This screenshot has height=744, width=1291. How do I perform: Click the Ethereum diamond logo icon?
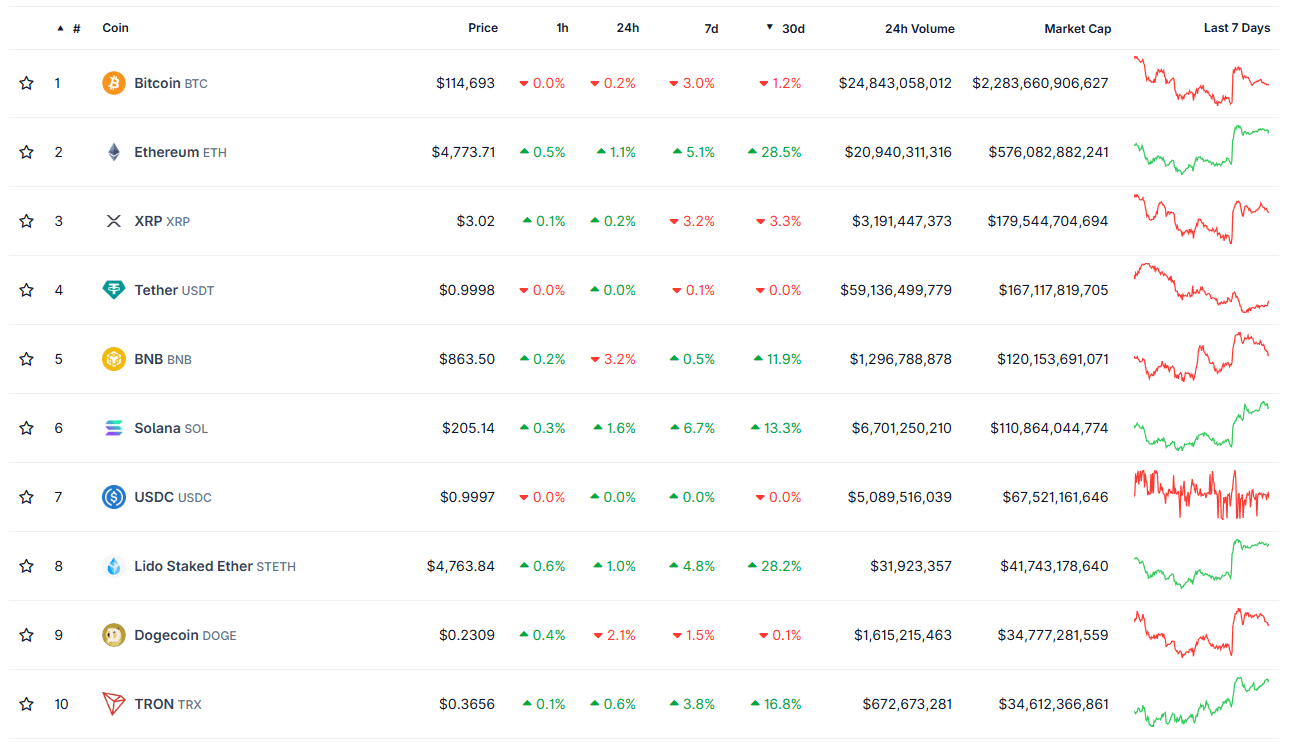114,152
